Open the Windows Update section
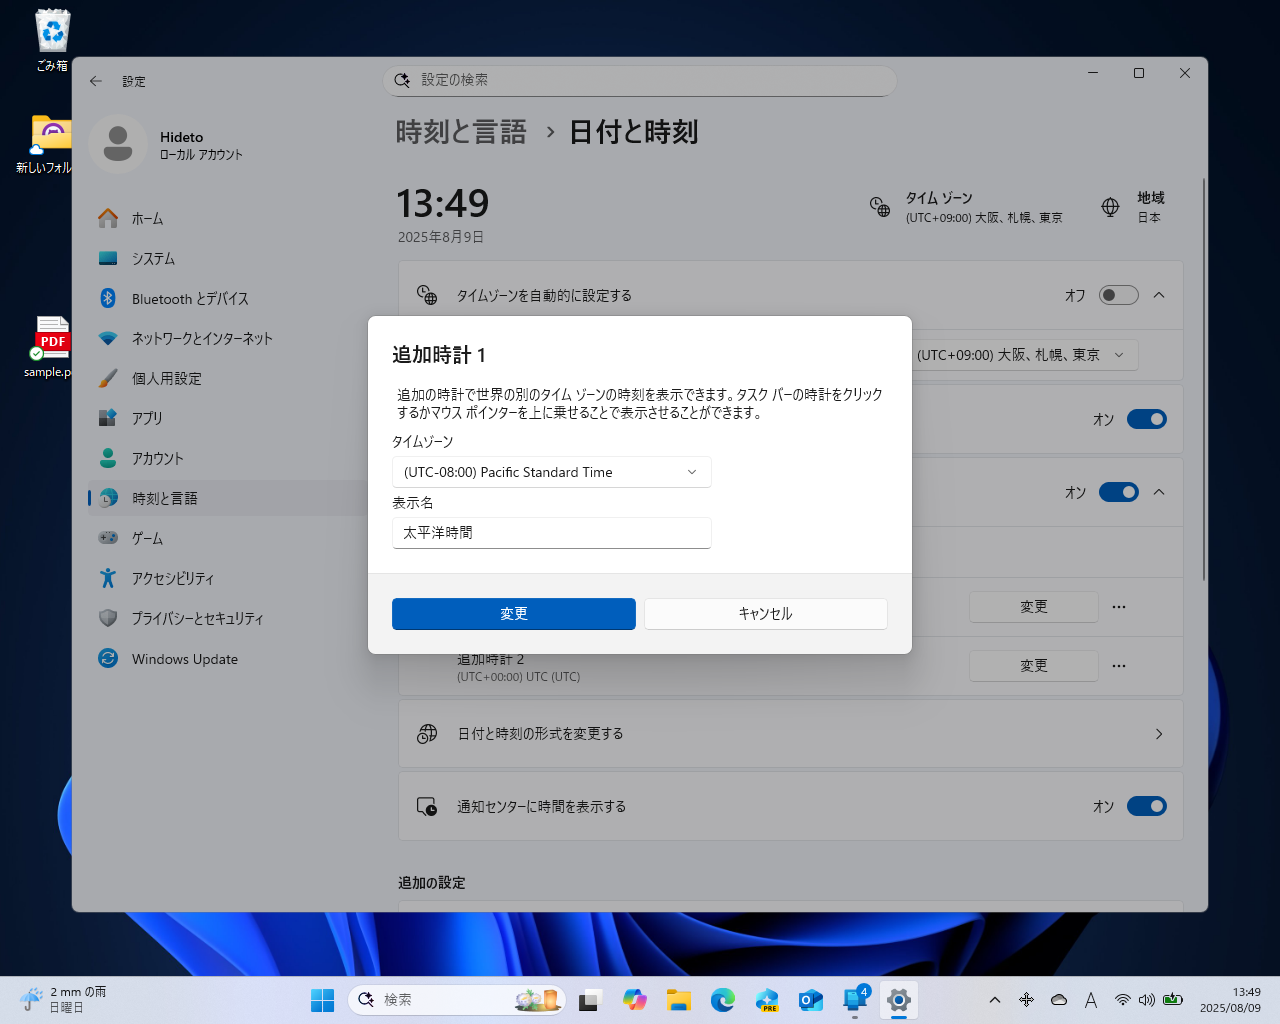This screenshot has height=1024, width=1280. pos(185,658)
